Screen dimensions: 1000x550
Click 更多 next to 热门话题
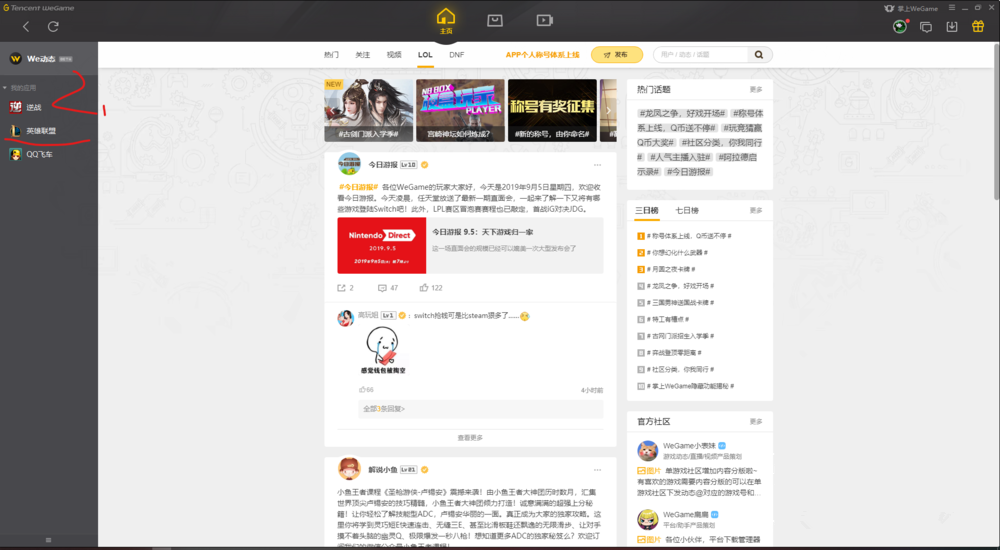(756, 90)
